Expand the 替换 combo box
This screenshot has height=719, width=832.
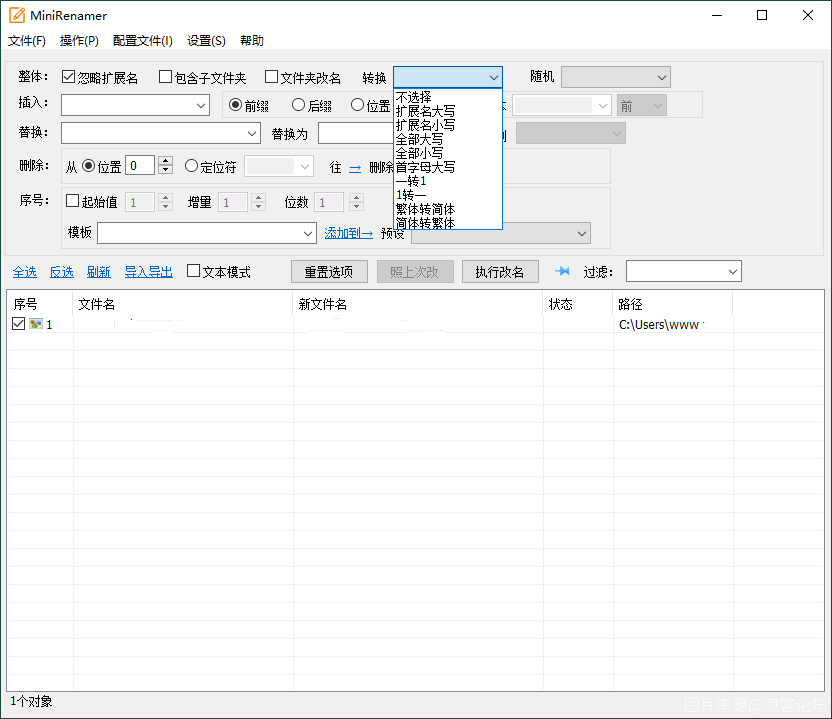pyautogui.click(x=252, y=133)
